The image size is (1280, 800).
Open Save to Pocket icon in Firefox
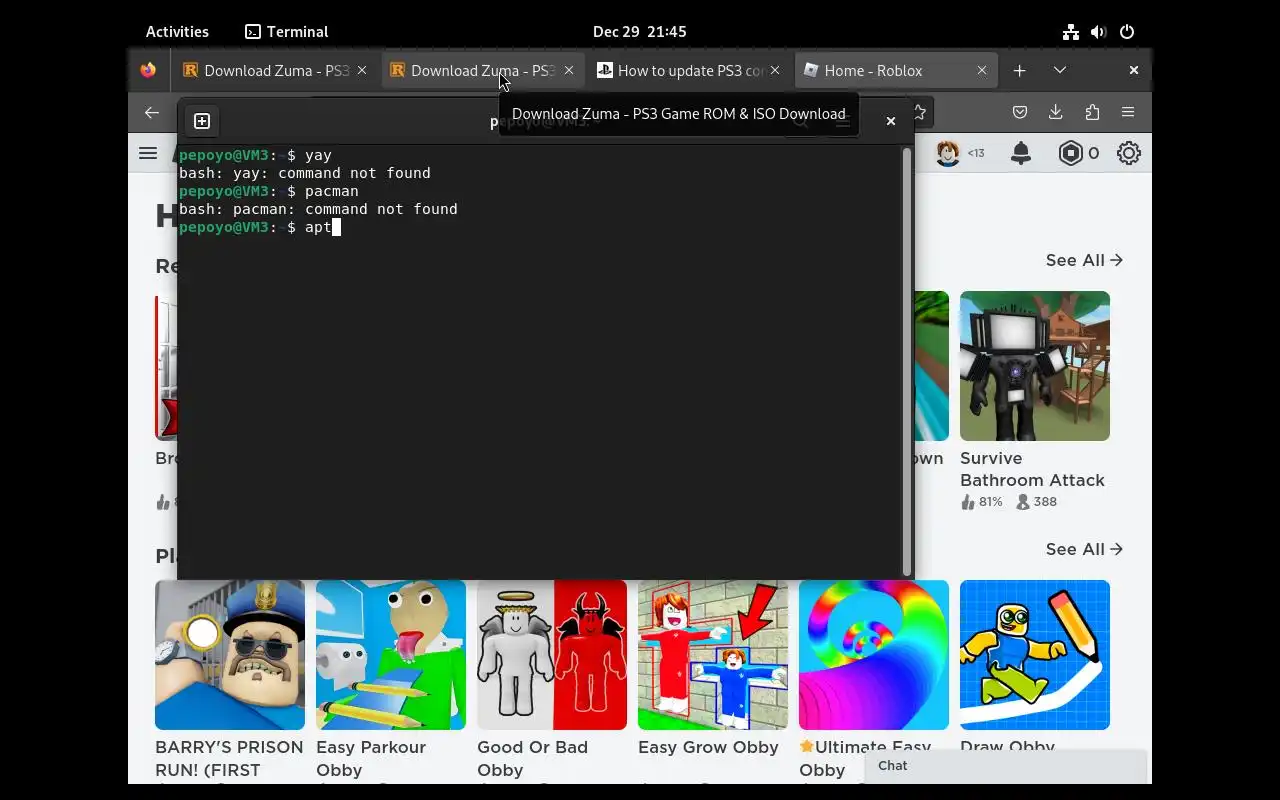[x=1020, y=113]
